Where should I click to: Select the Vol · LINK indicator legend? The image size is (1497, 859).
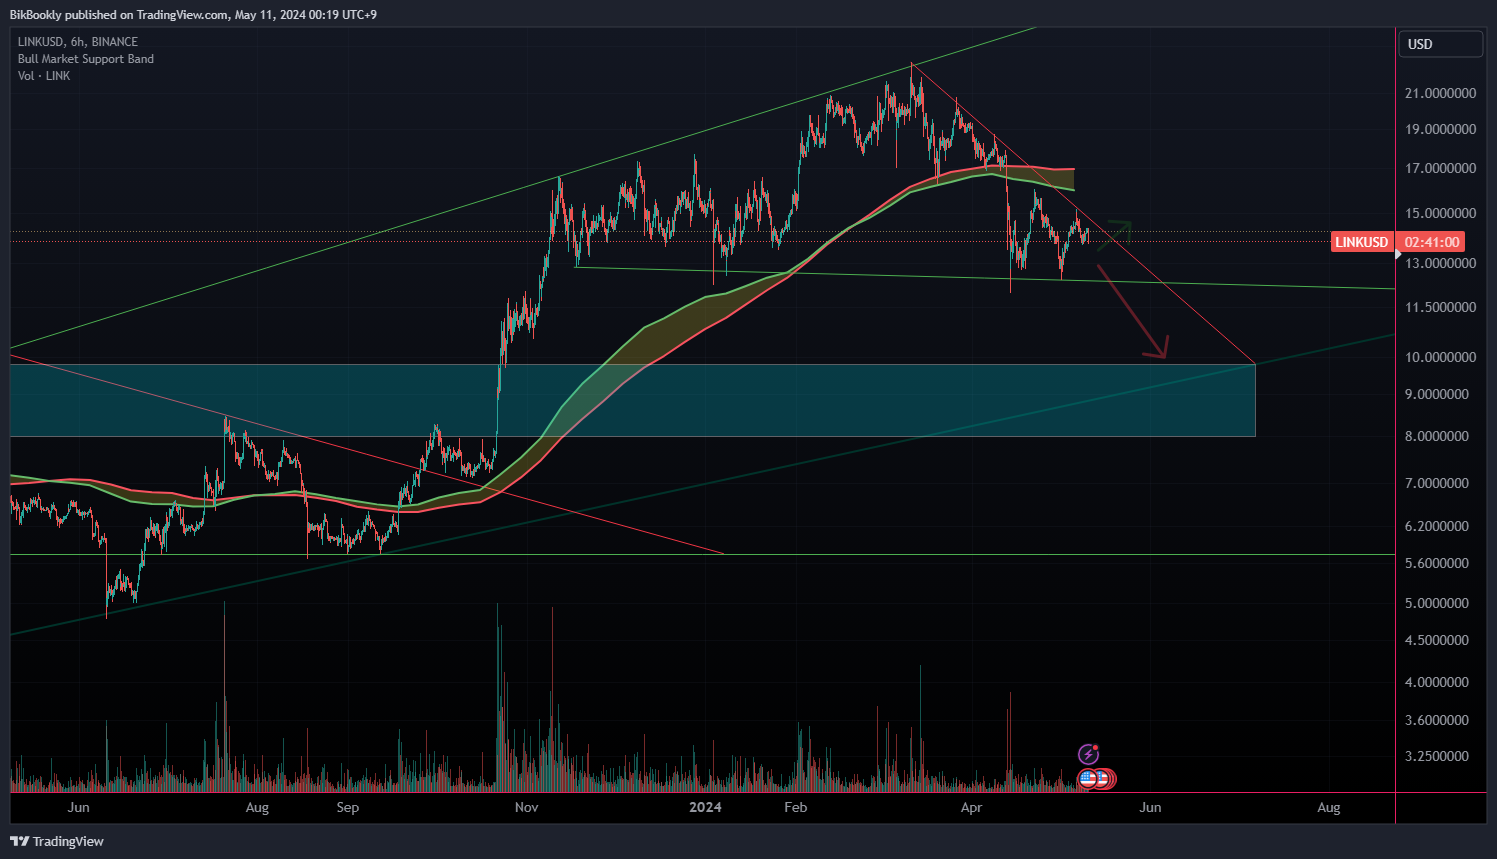[44, 76]
